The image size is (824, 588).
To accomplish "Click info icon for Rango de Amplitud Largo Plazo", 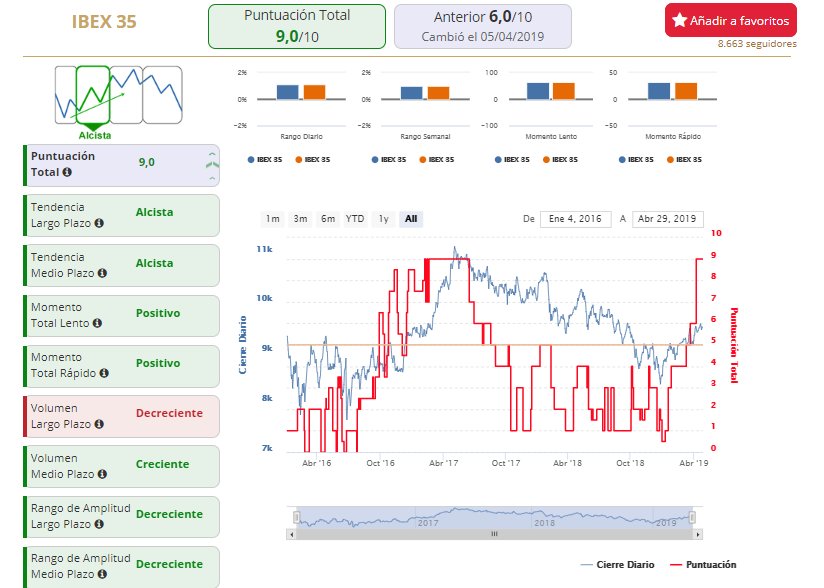I will pos(99,524).
